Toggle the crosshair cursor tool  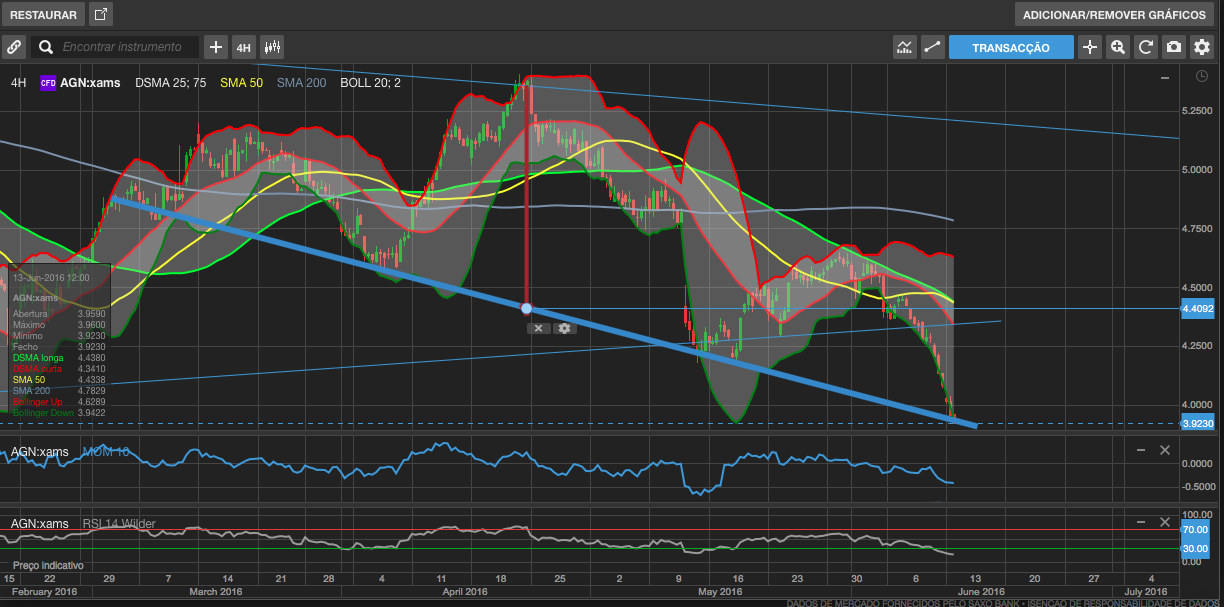1090,47
